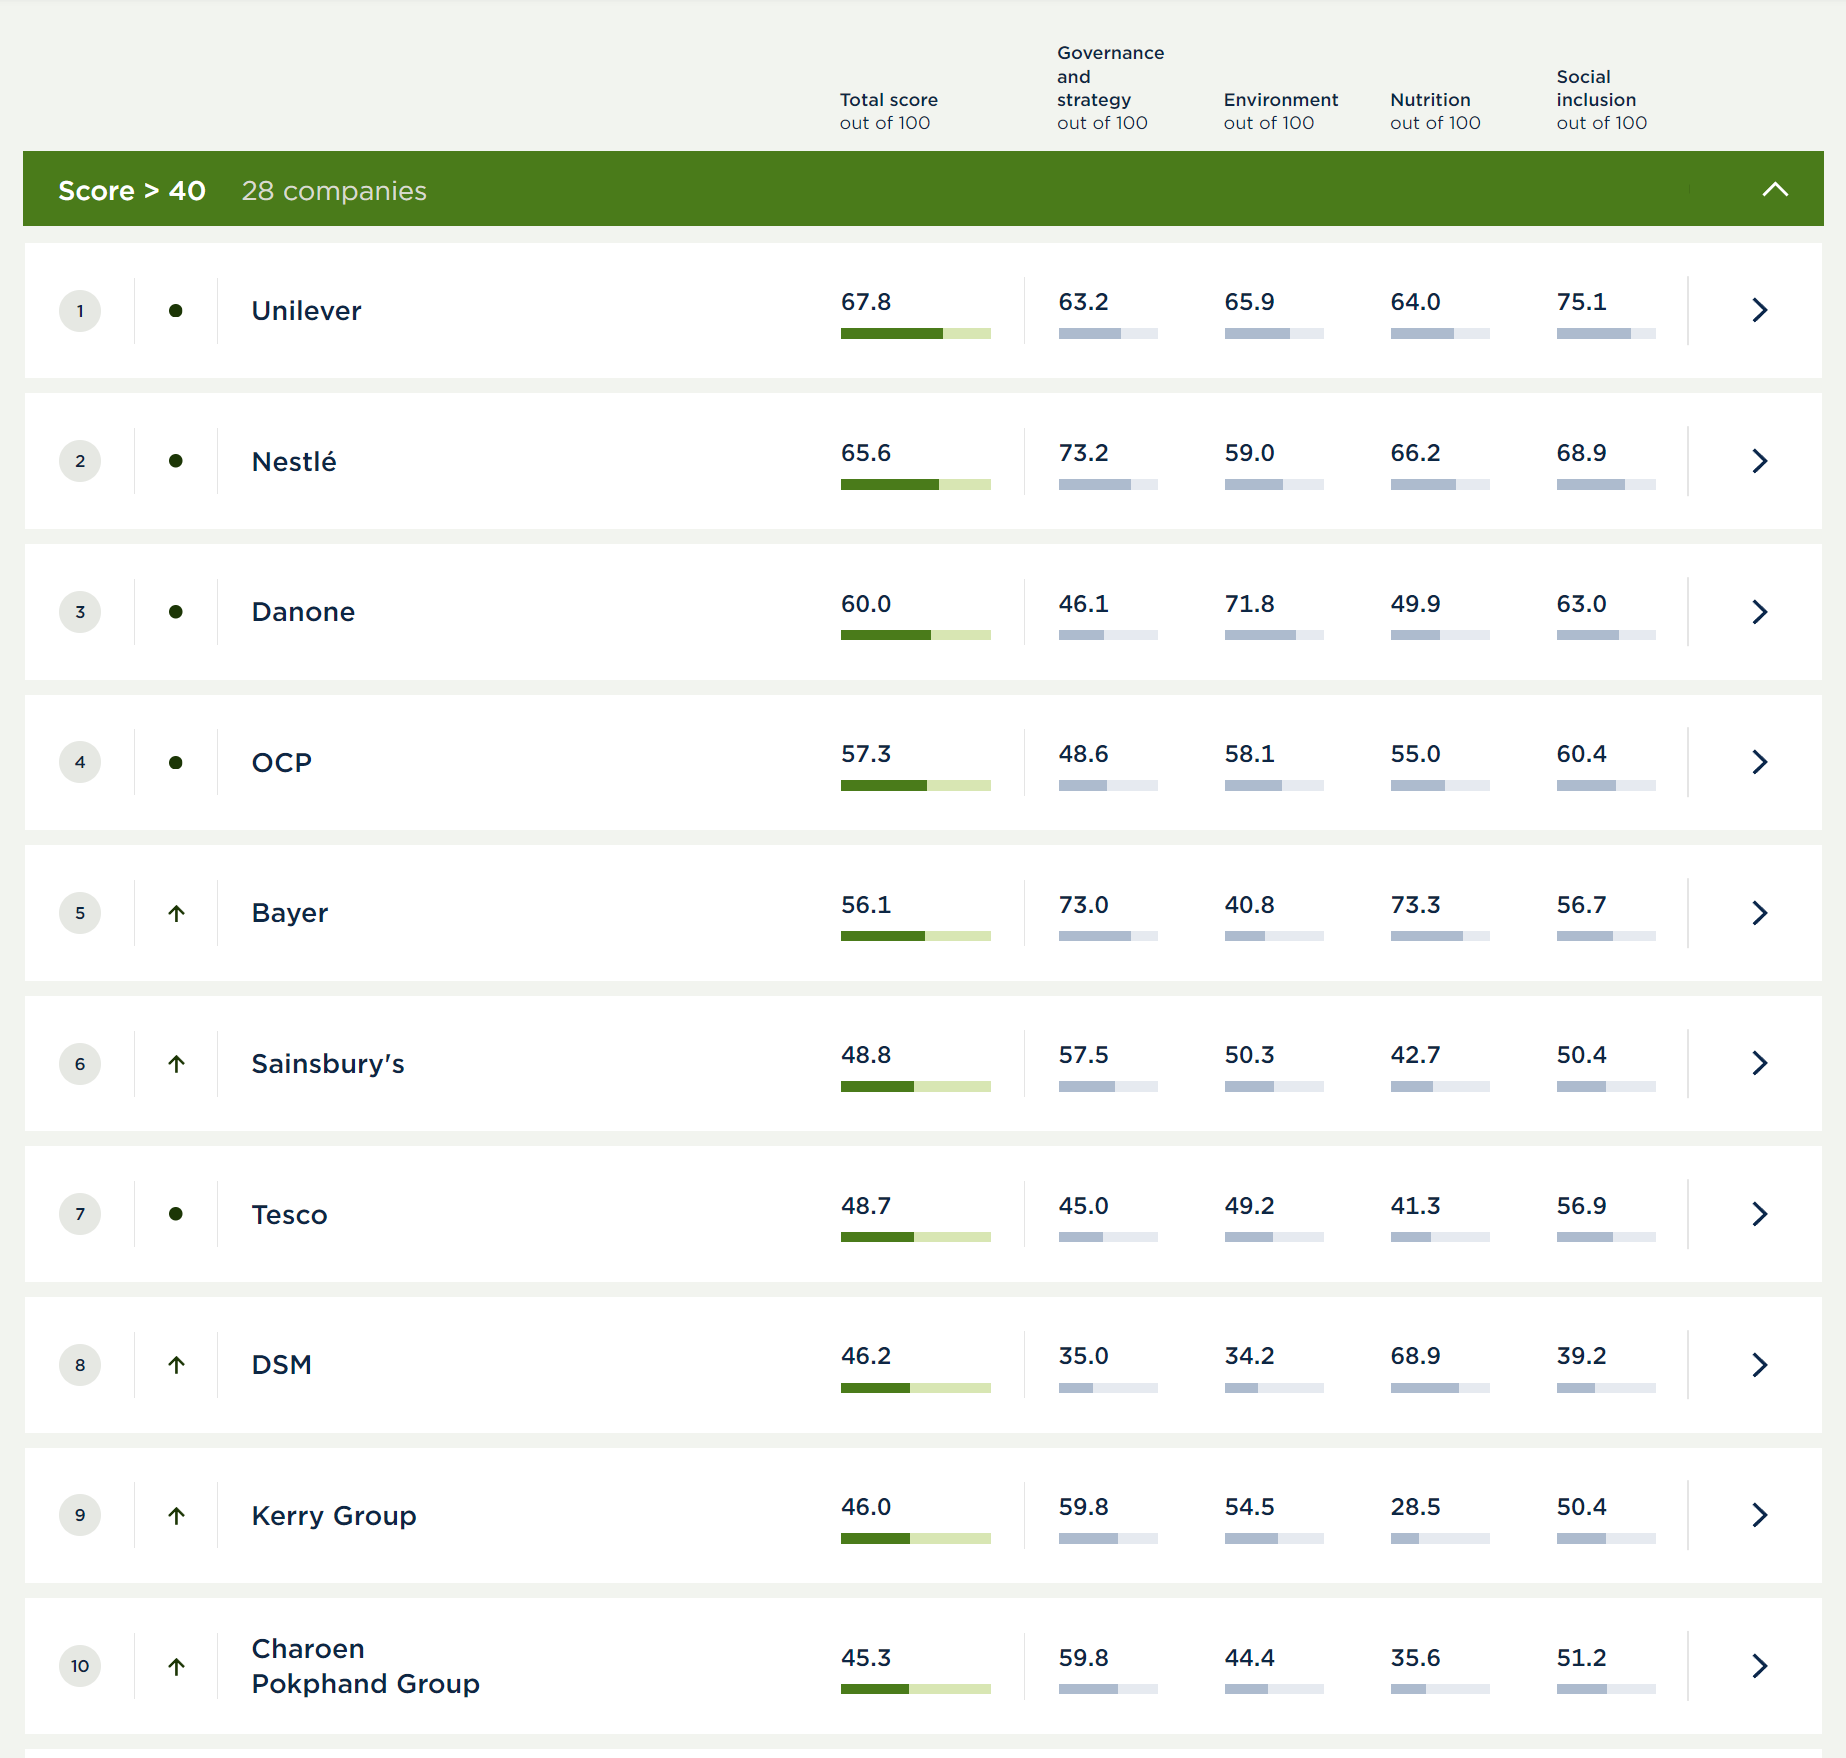Click the OCP row chevron arrow

pyautogui.click(x=1759, y=762)
